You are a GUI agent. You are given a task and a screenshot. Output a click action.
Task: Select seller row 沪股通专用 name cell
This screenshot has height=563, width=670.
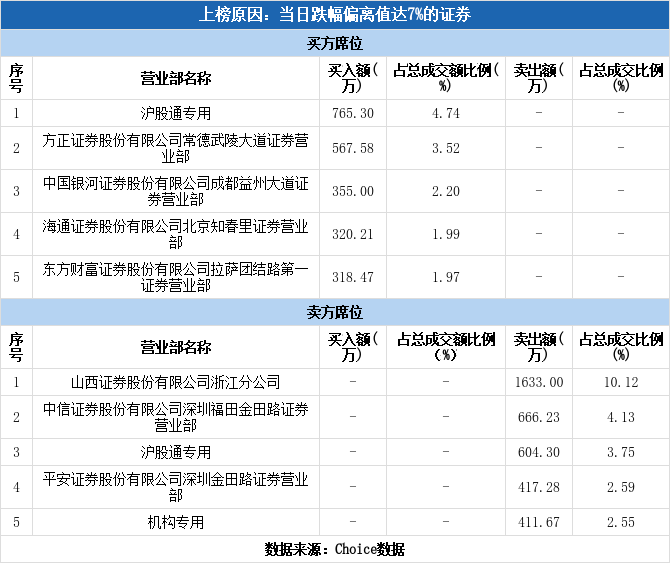pos(176,452)
